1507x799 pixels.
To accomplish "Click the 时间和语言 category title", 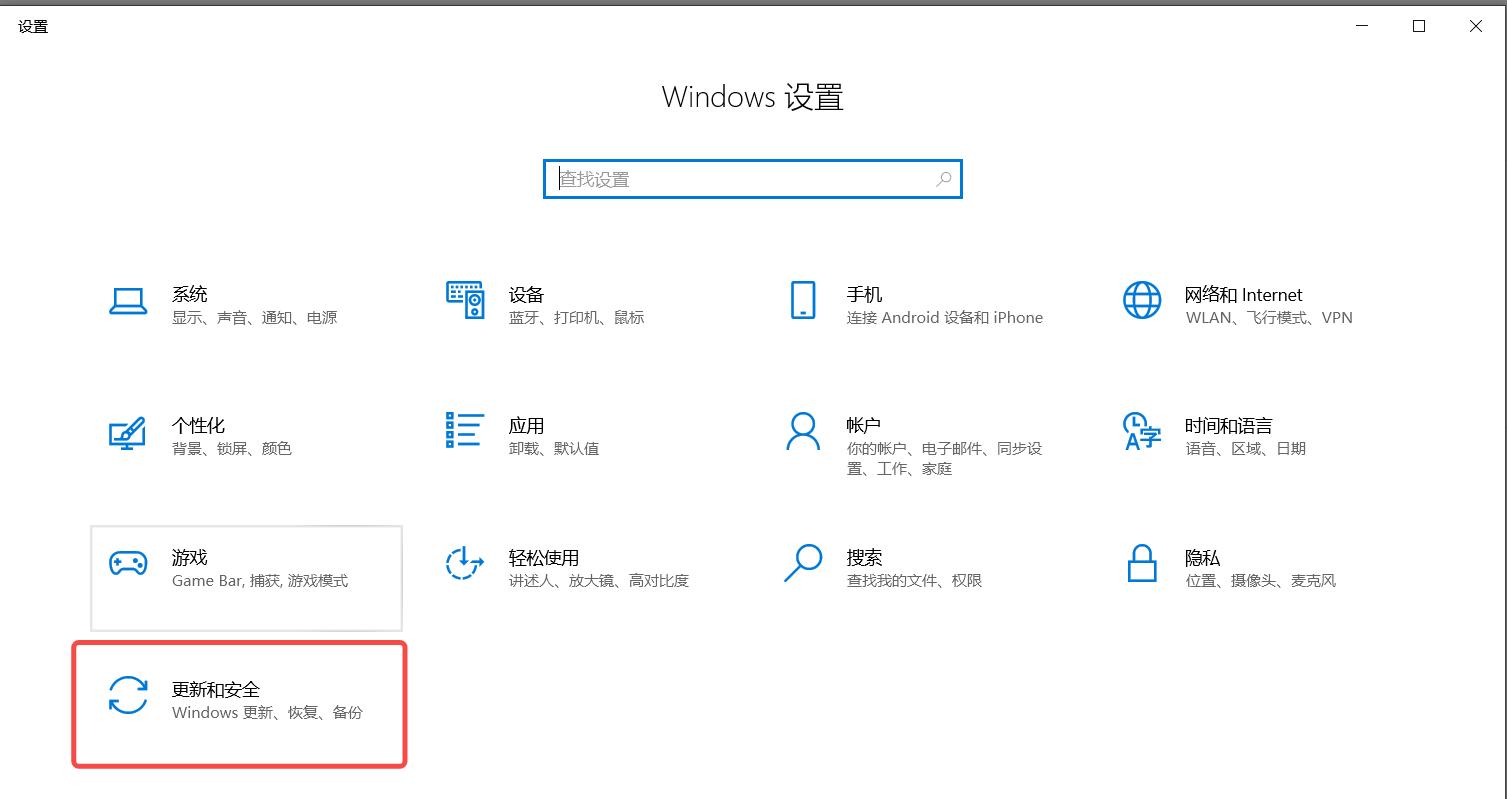I will click(x=1228, y=426).
